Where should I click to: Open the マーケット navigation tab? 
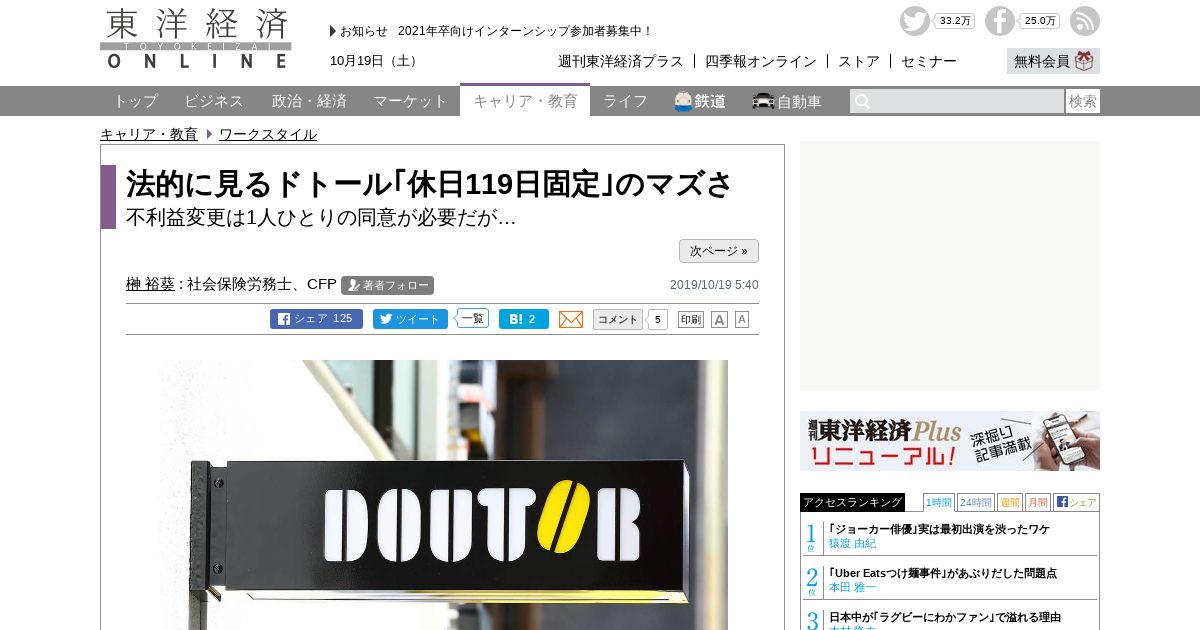[410, 101]
